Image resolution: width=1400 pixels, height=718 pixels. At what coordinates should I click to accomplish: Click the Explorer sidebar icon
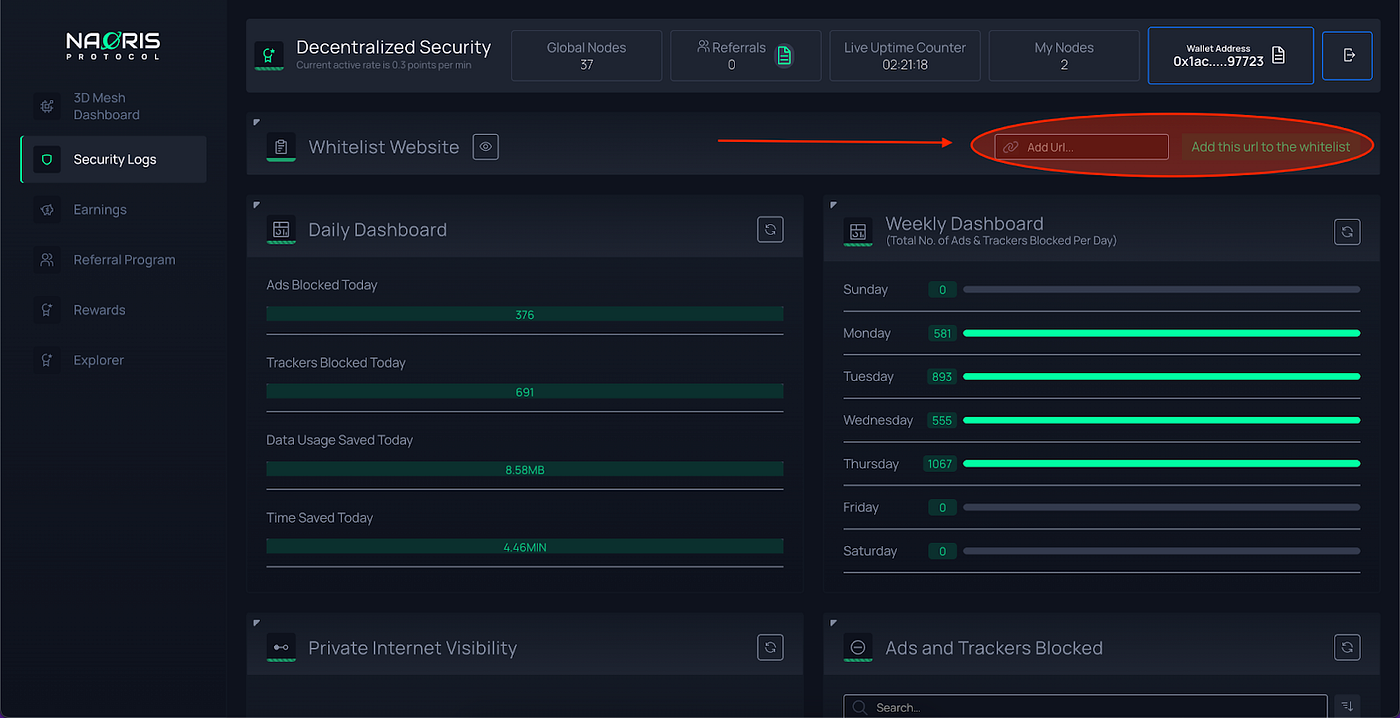47,360
